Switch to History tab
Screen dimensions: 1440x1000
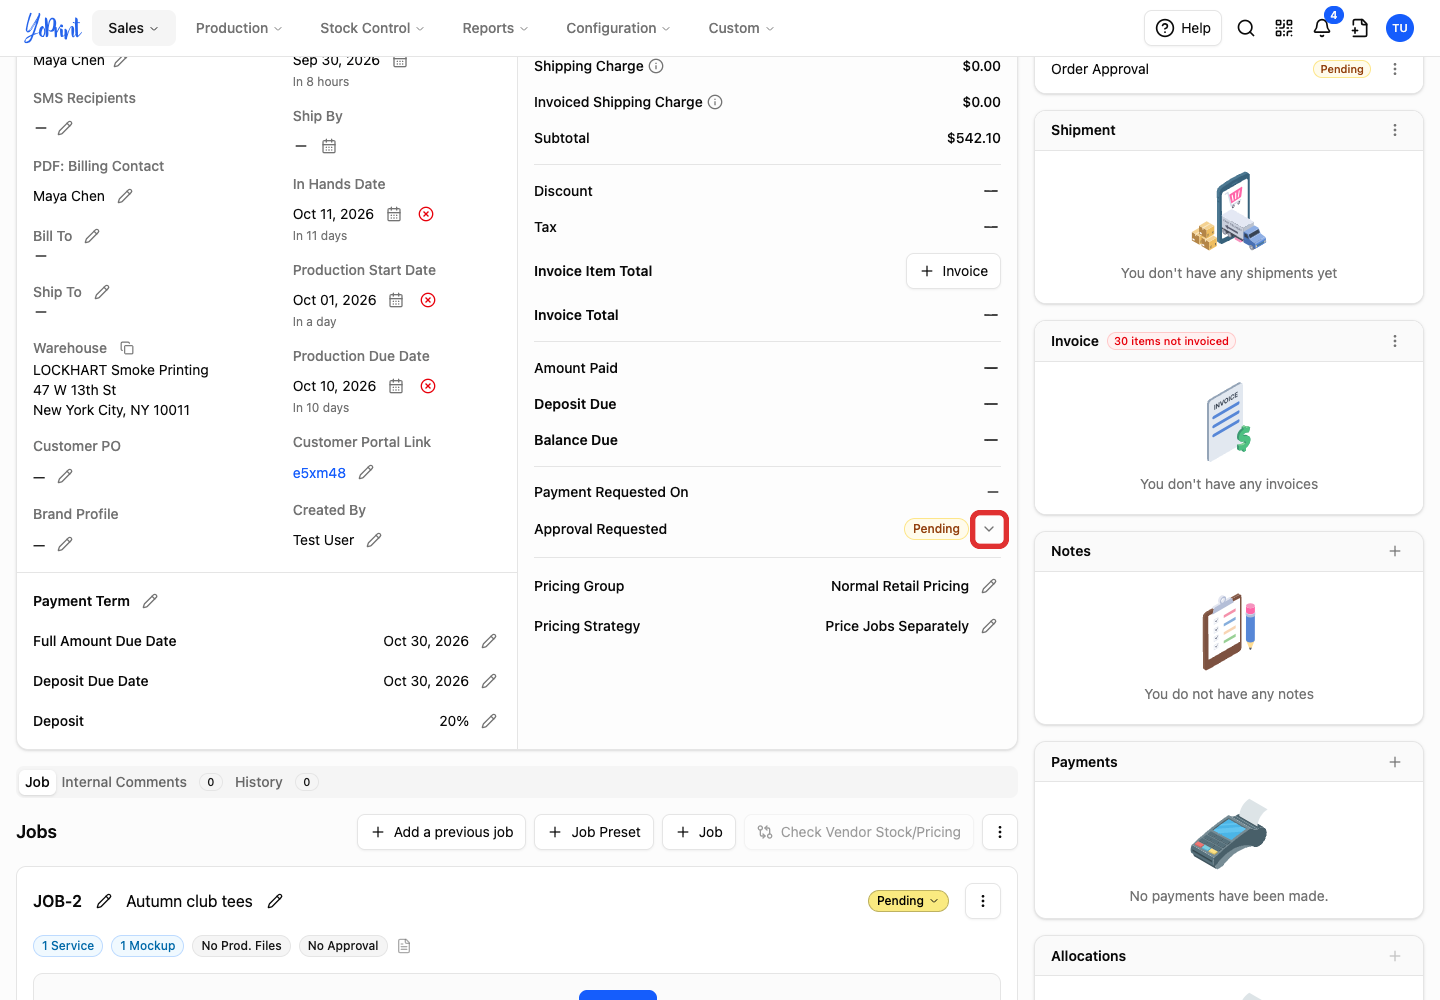(259, 782)
